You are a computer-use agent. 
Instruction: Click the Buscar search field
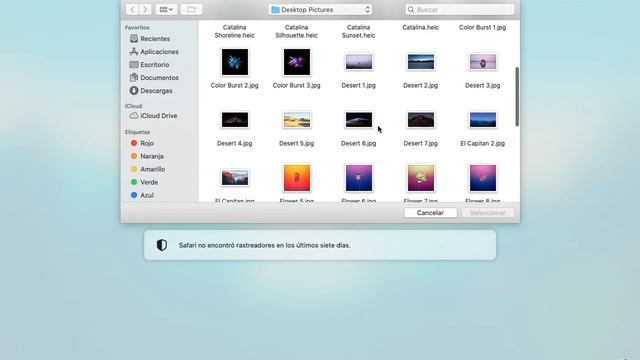pos(460,9)
